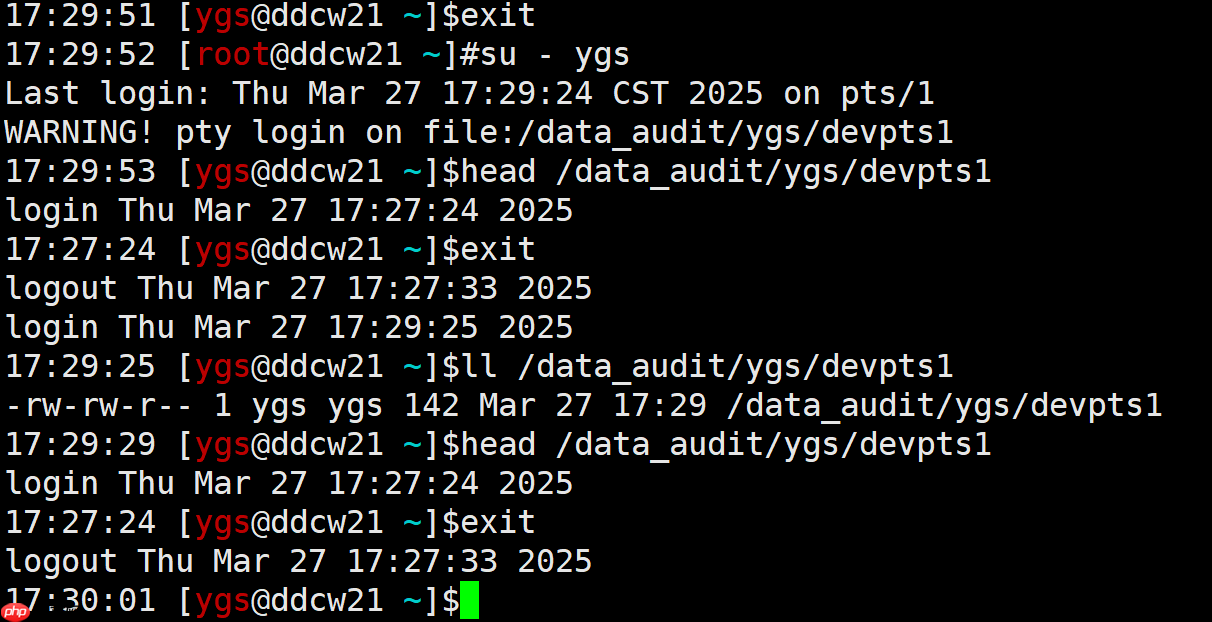Click the 'Last login' line
This screenshot has width=1212, height=622.
[x=470, y=93]
